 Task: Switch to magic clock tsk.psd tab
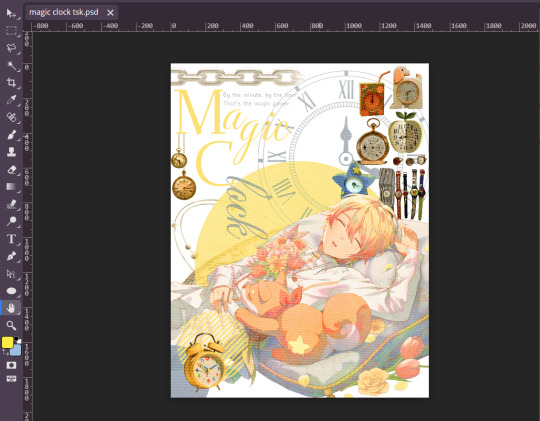click(64, 12)
